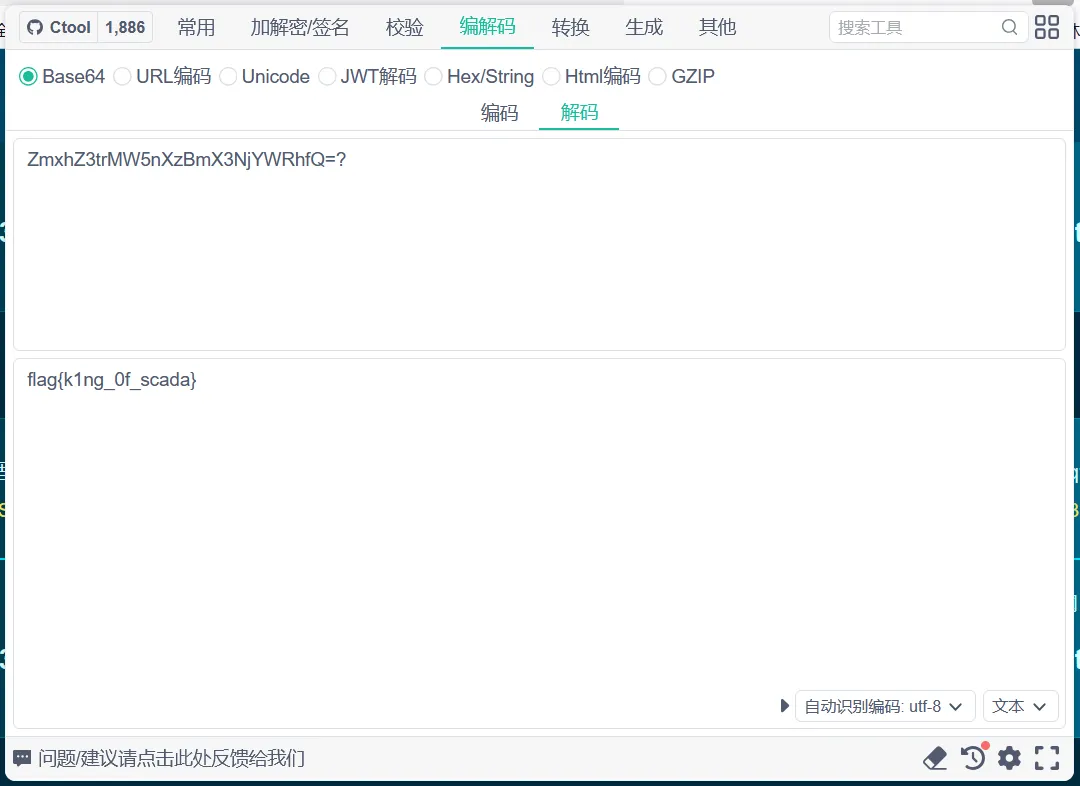
Task: Open settings gear icon
Action: tap(1009, 758)
